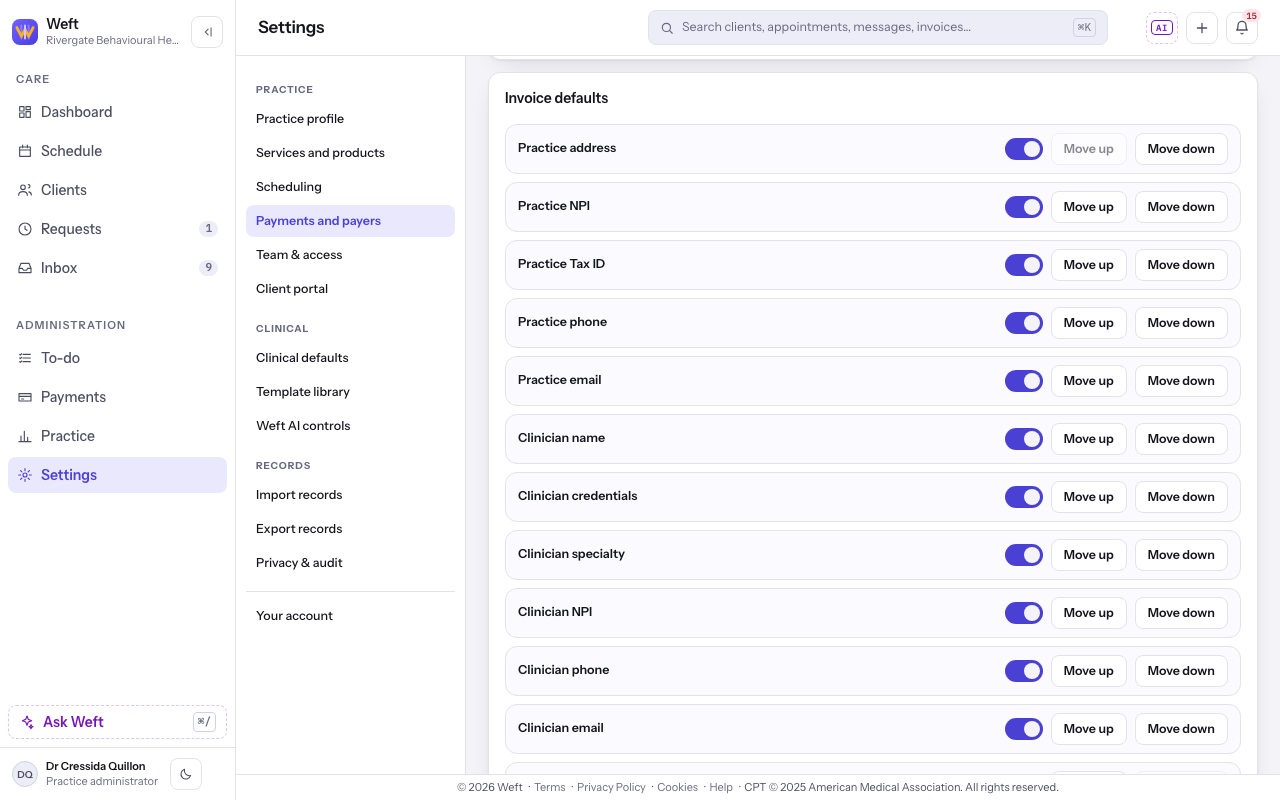Collapse the sidebar with the arrow button
This screenshot has width=1280, height=800.
pyautogui.click(x=207, y=32)
